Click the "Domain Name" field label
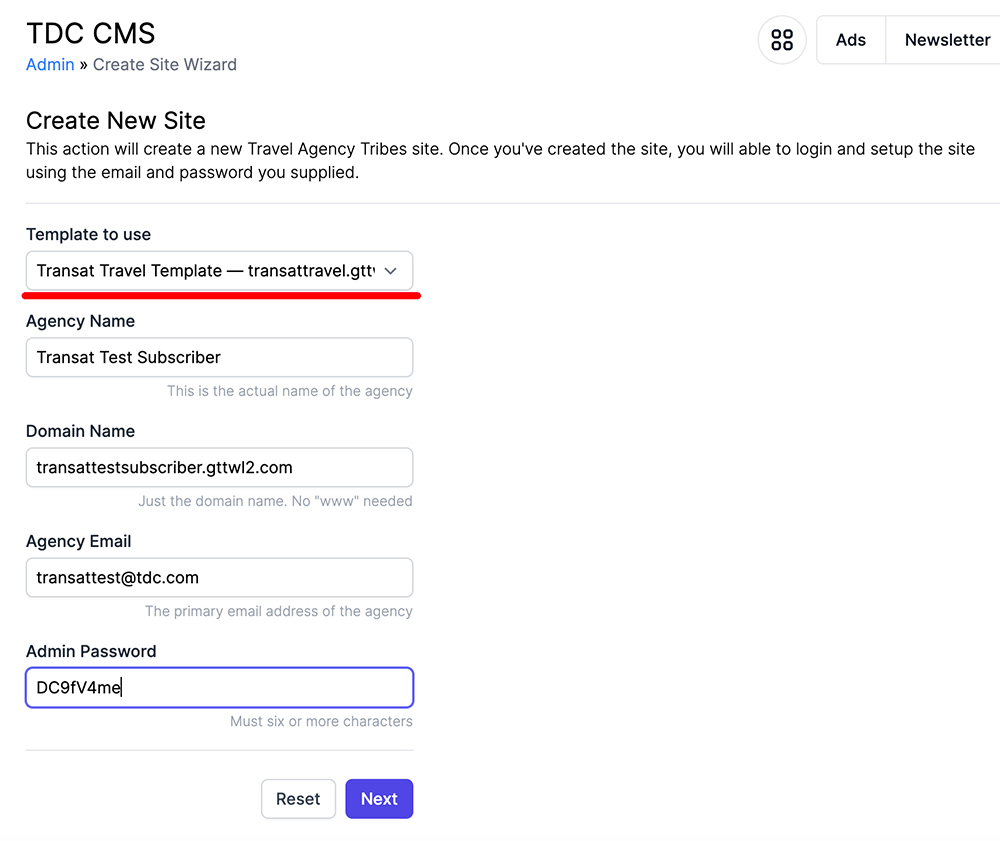This screenshot has width=1000, height=841. click(80, 431)
